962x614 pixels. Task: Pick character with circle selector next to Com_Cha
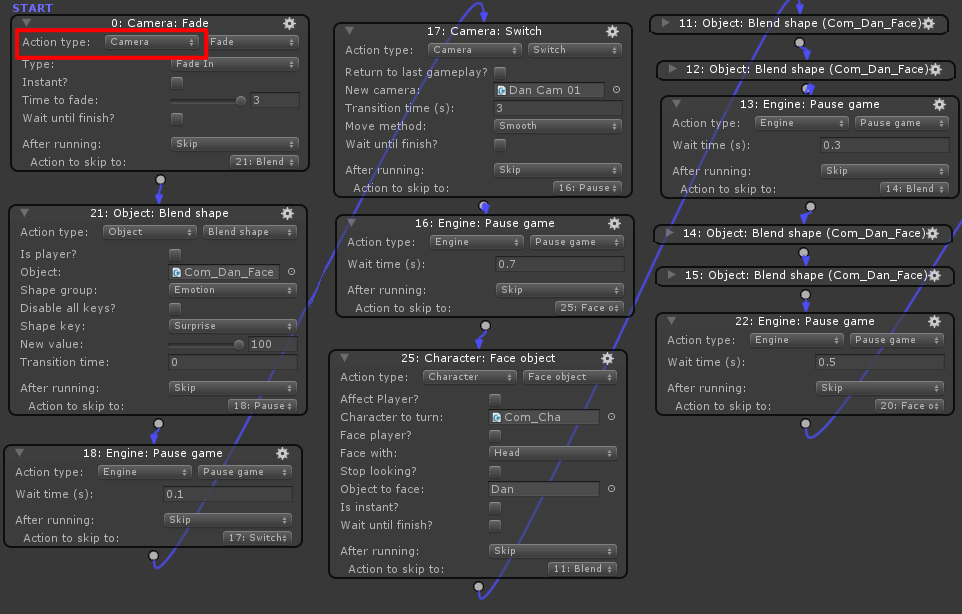click(611, 416)
